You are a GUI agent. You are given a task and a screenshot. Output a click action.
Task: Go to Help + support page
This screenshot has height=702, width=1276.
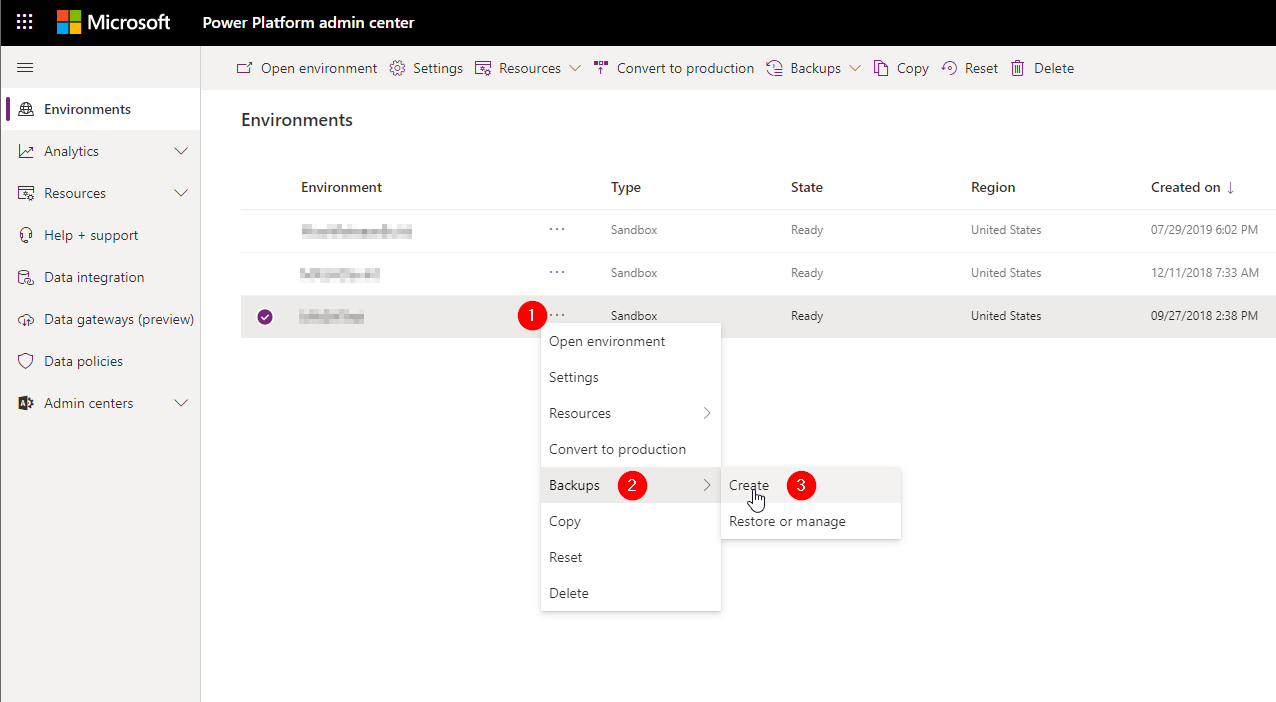(91, 235)
